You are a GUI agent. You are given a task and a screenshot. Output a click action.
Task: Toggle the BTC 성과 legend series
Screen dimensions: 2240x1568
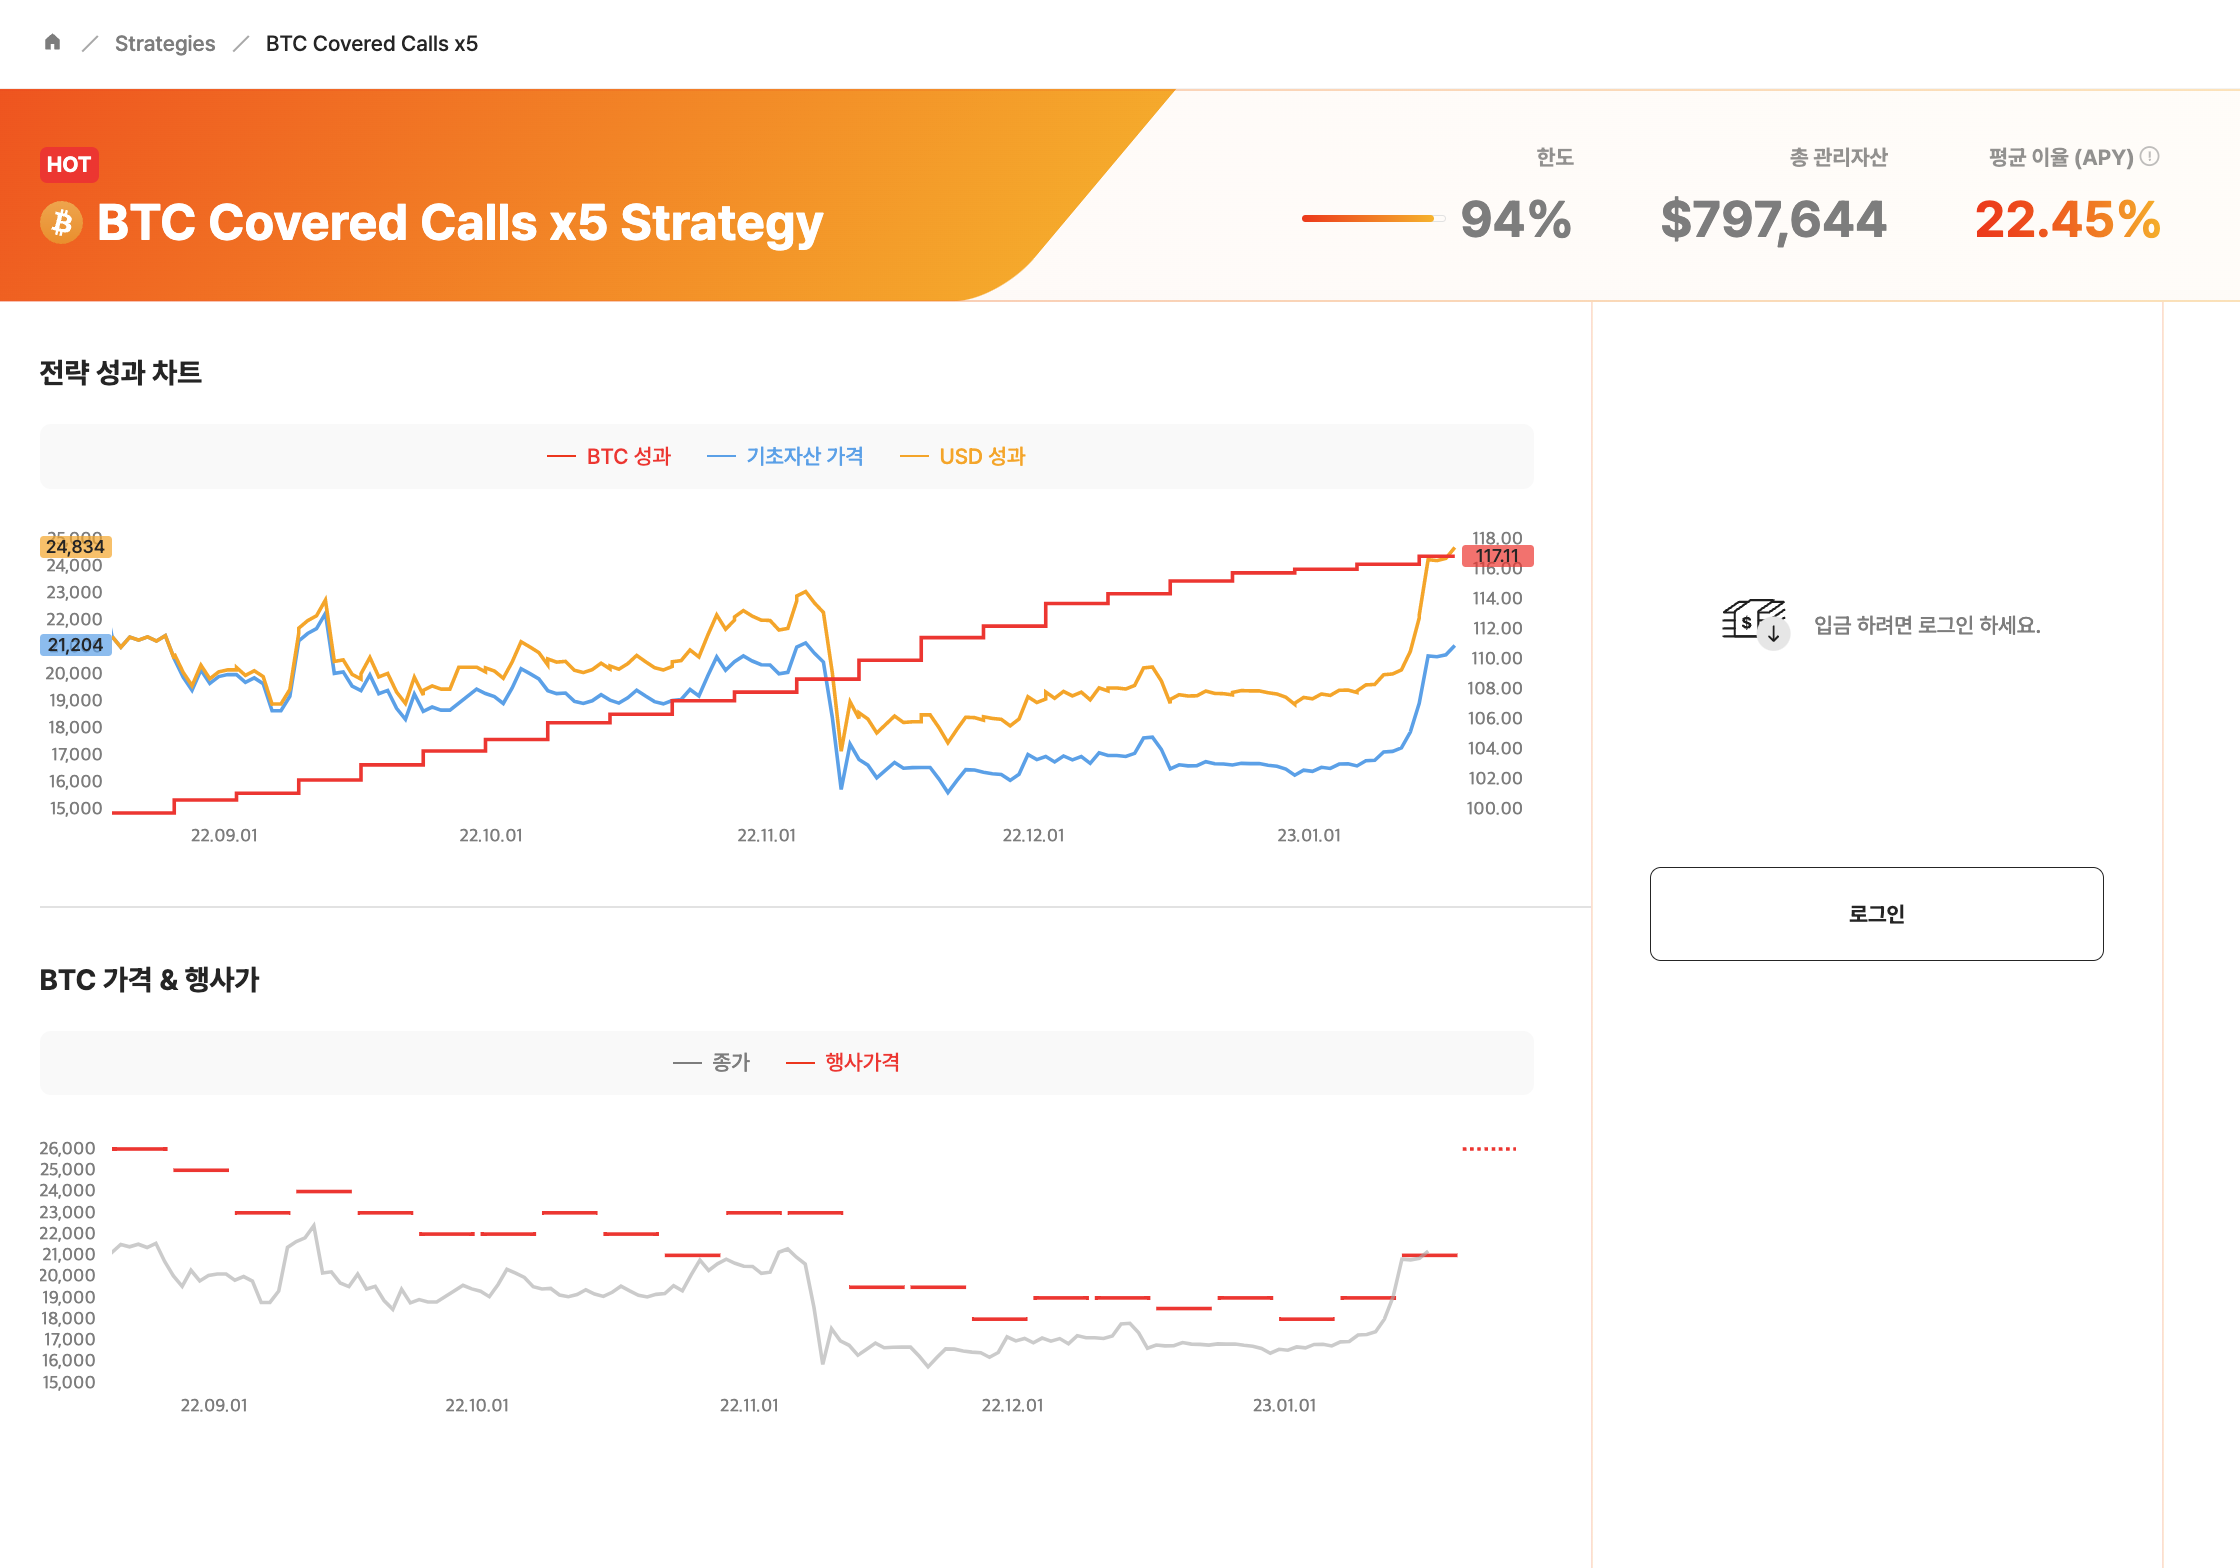point(609,456)
